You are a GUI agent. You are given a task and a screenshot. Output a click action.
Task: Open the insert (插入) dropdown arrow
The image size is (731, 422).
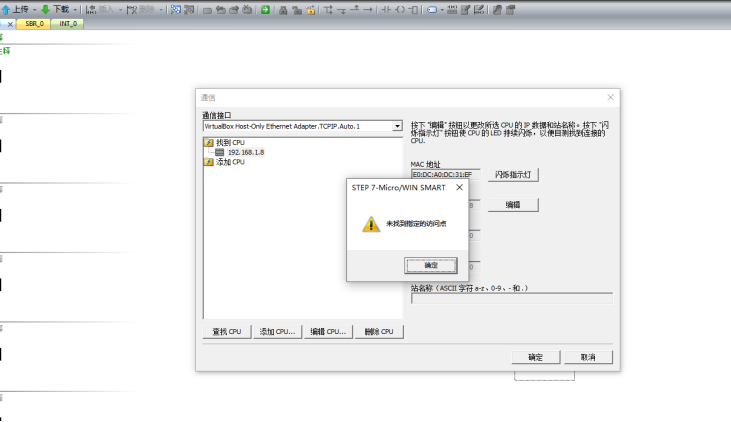point(120,10)
